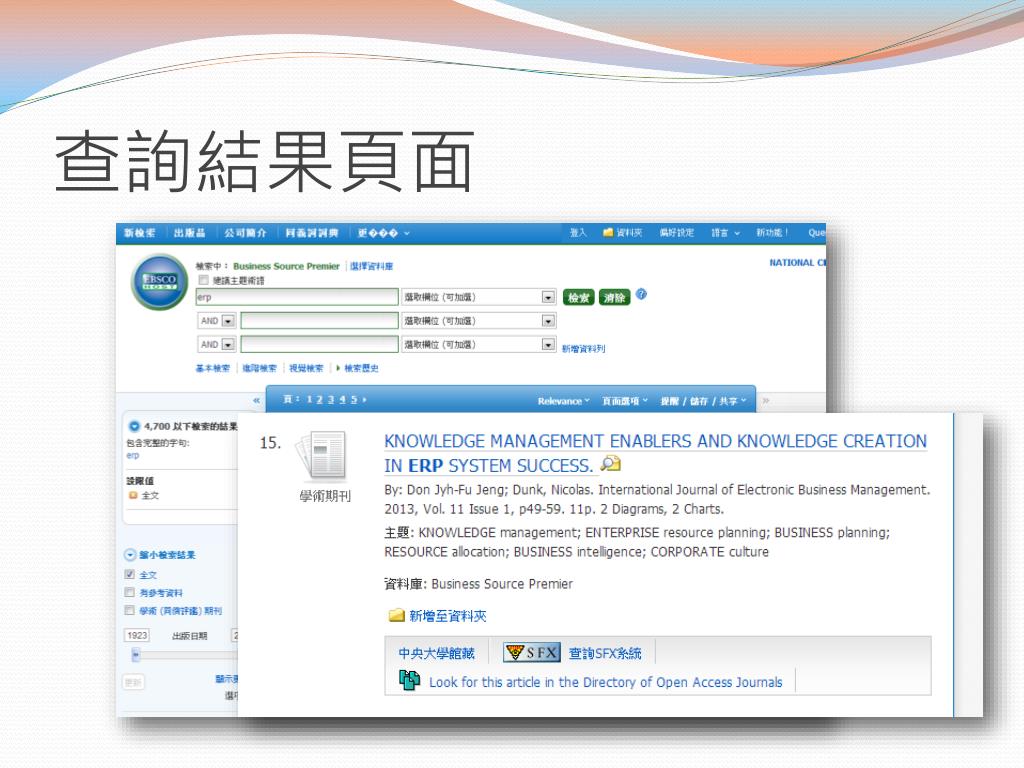Viewport: 1024px width, 768px height.
Task: Open the 語言 language dropdown
Action: point(726,232)
